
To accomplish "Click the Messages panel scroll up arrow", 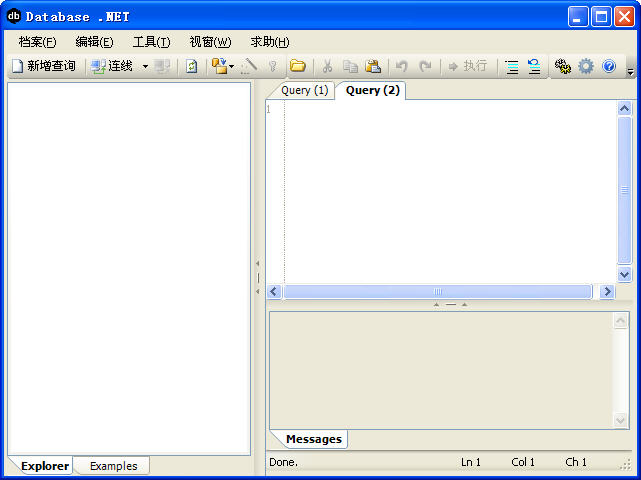I will coord(620,321).
